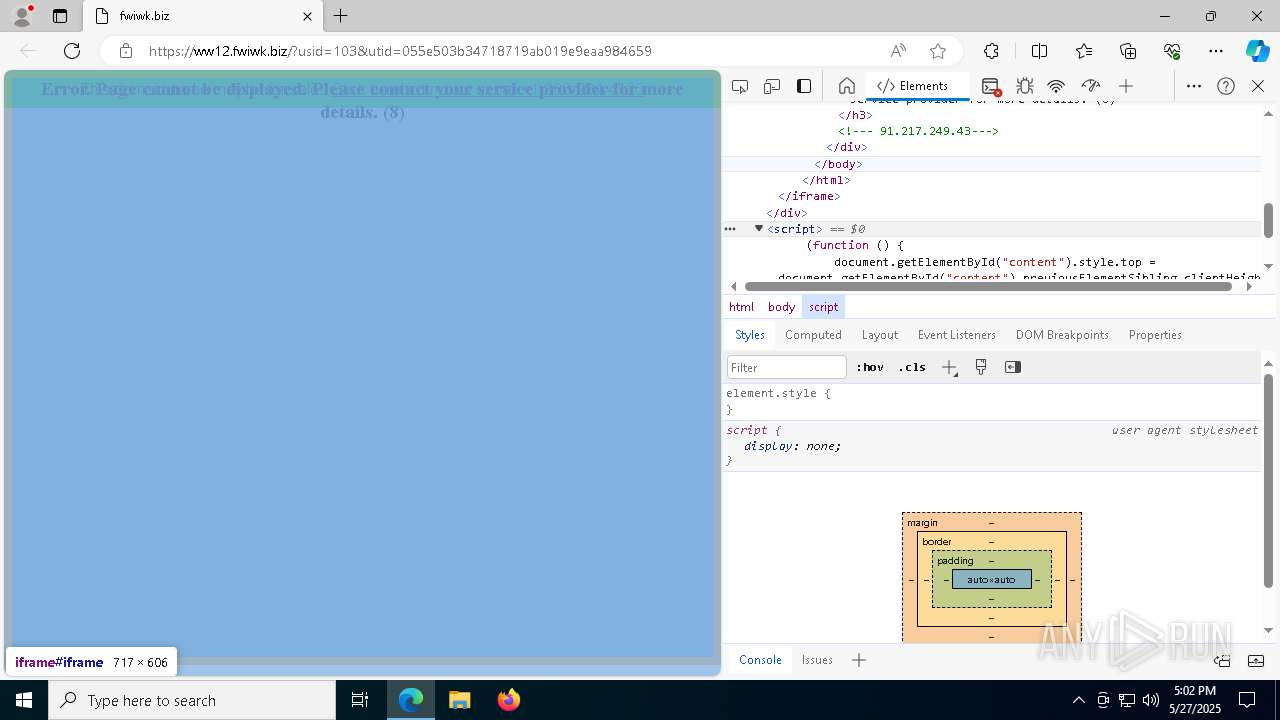Viewport: 1280px width, 720px height.
Task: Select the Layout tab
Action: click(x=880, y=335)
